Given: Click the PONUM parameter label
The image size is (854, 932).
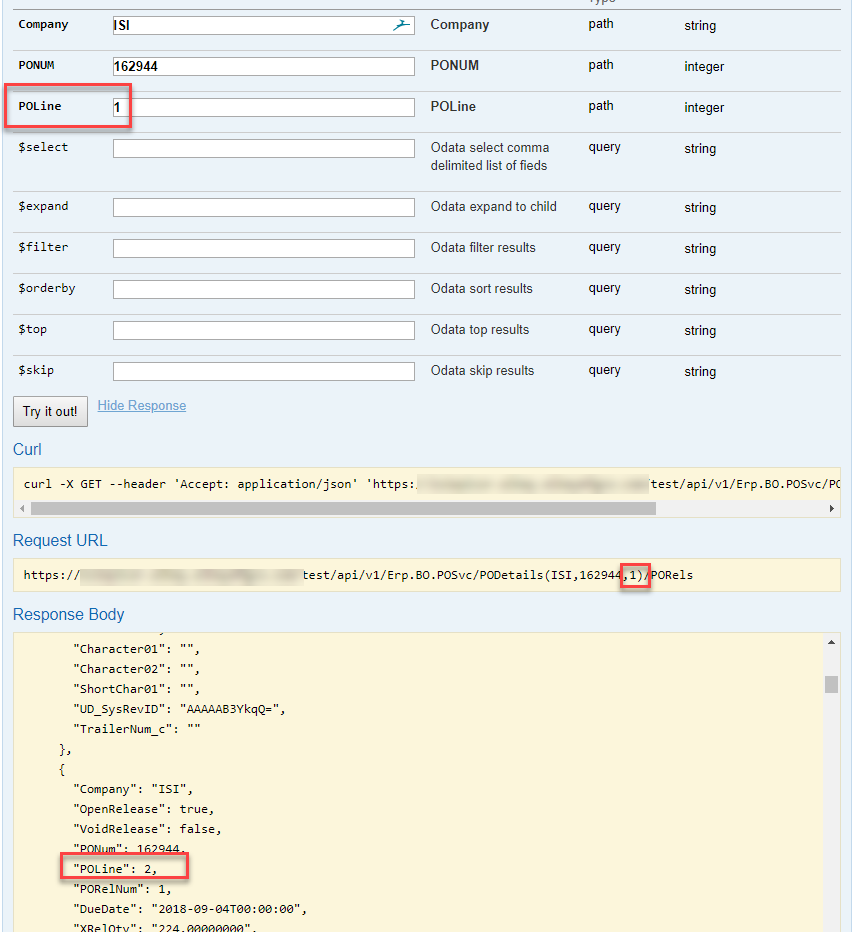Looking at the screenshot, I should click(36, 65).
